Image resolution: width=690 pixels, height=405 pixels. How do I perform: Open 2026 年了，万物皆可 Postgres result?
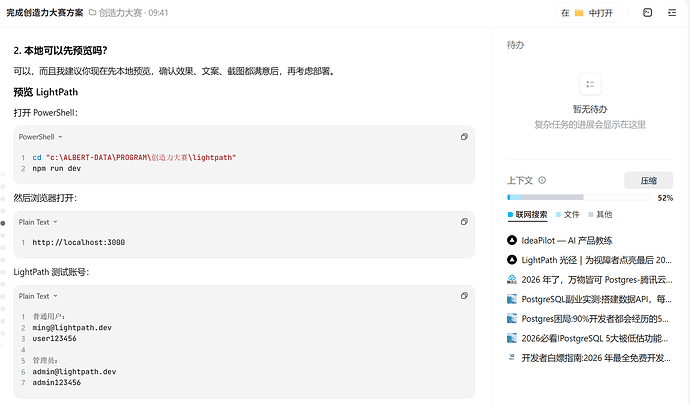pyautogui.click(x=590, y=280)
